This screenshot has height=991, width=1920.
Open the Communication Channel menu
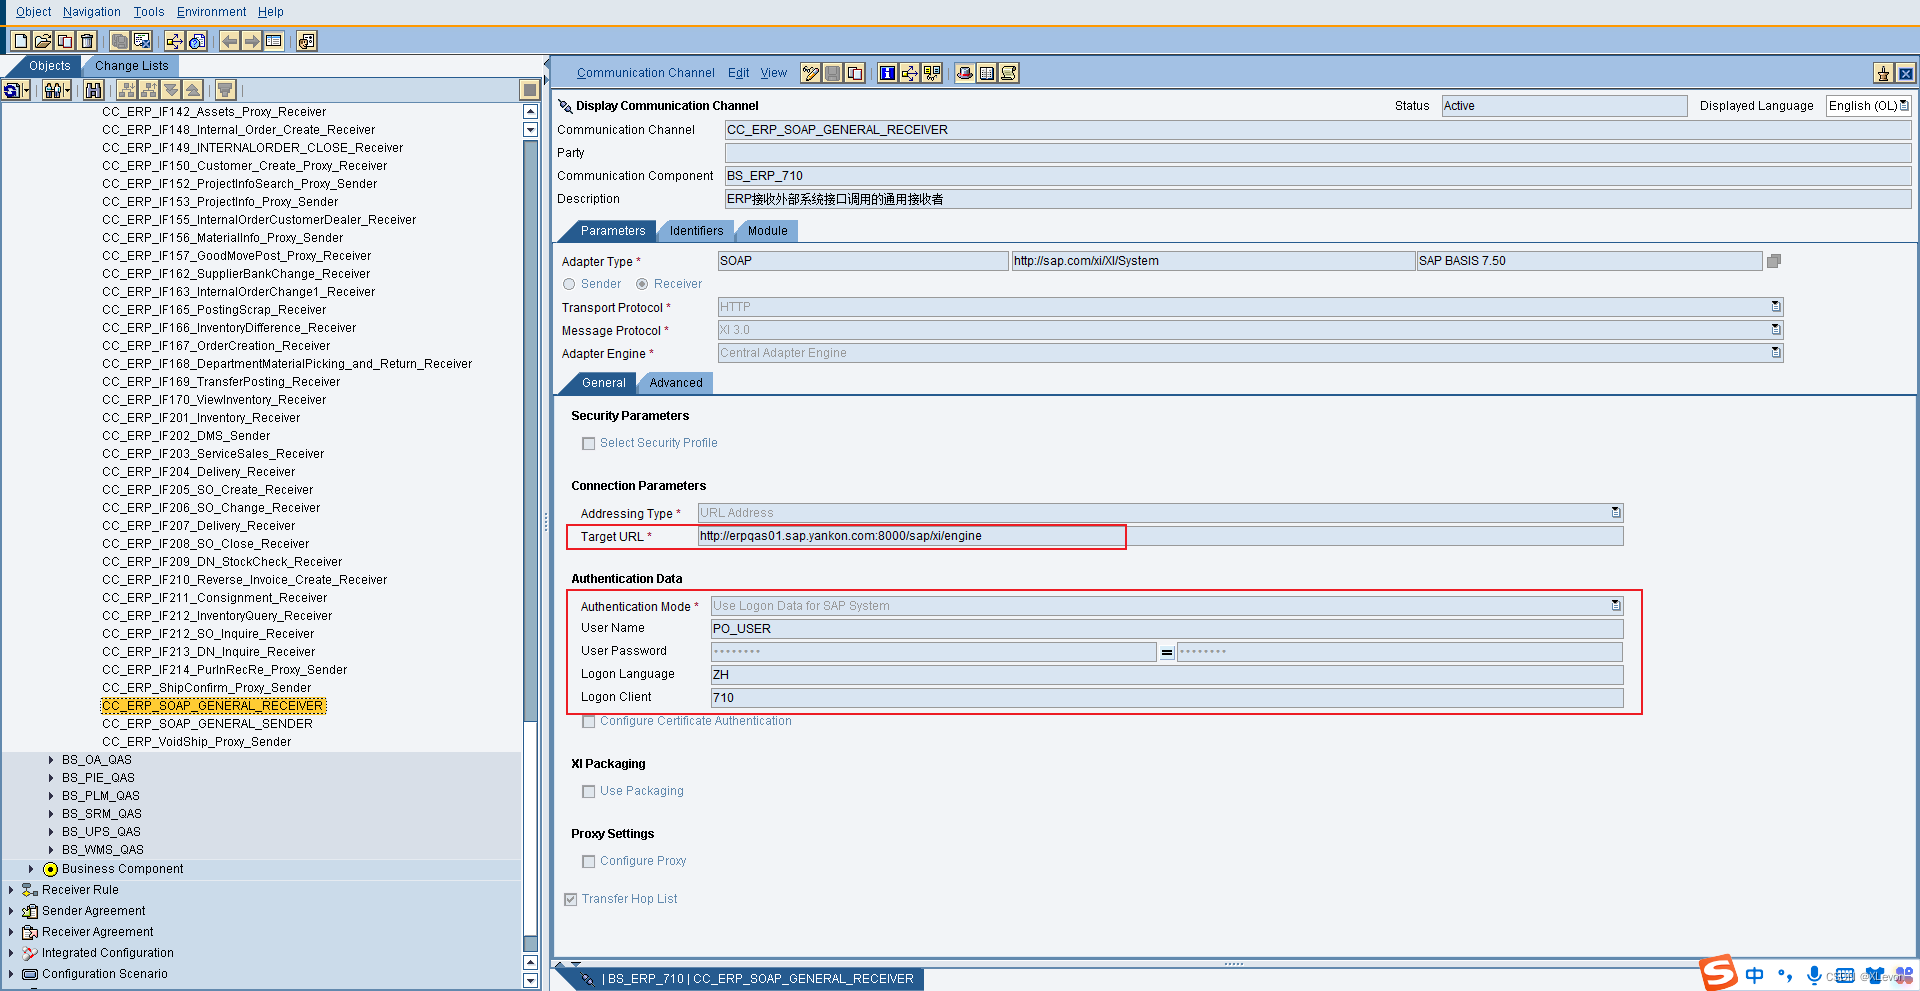pos(645,73)
